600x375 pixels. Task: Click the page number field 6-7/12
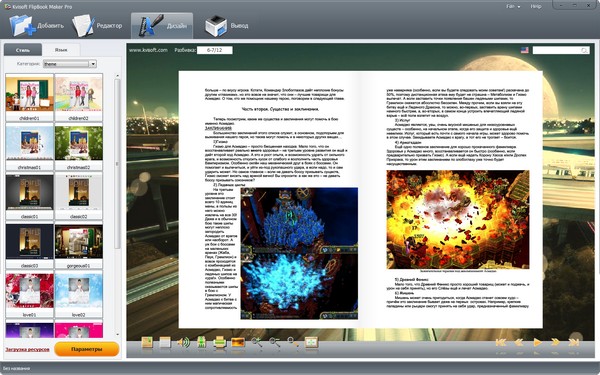click(215, 50)
